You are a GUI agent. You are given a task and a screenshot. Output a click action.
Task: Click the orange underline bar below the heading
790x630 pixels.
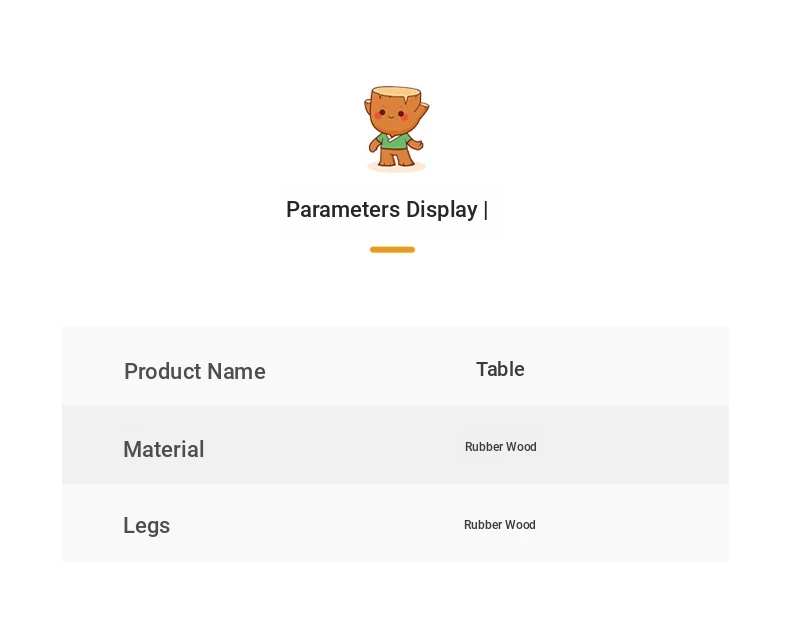392,249
